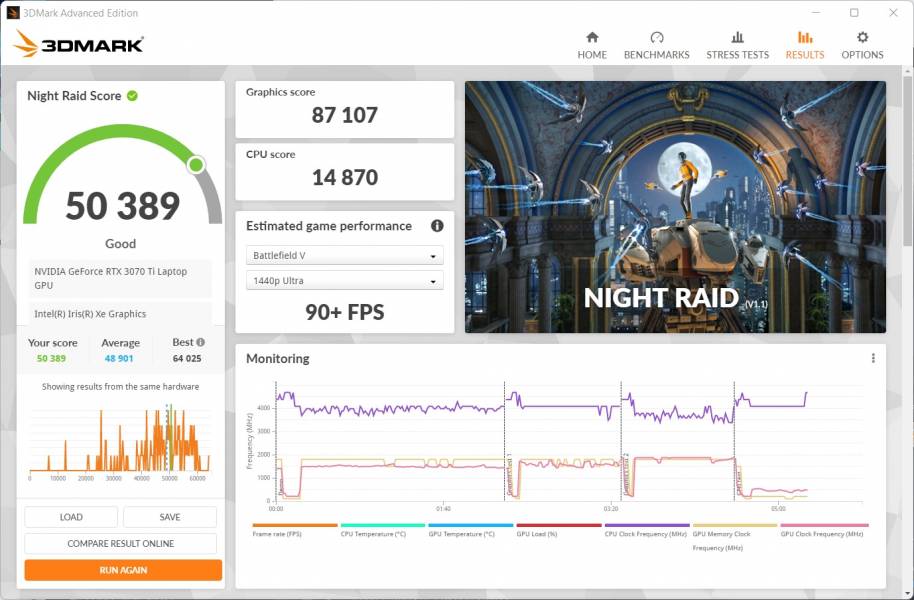Click the Monitoring heading
The image size is (914, 600).
click(277, 359)
